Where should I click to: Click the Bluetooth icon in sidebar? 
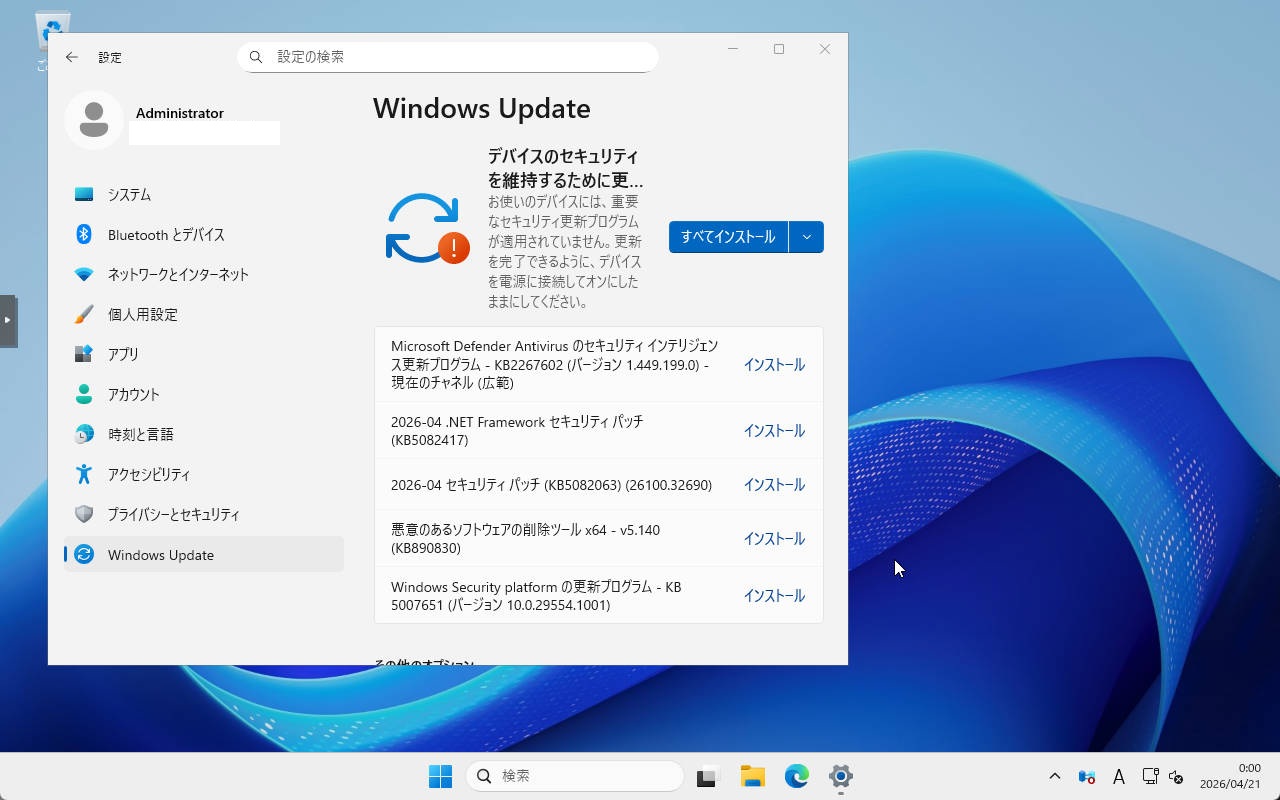click(84, 234)
